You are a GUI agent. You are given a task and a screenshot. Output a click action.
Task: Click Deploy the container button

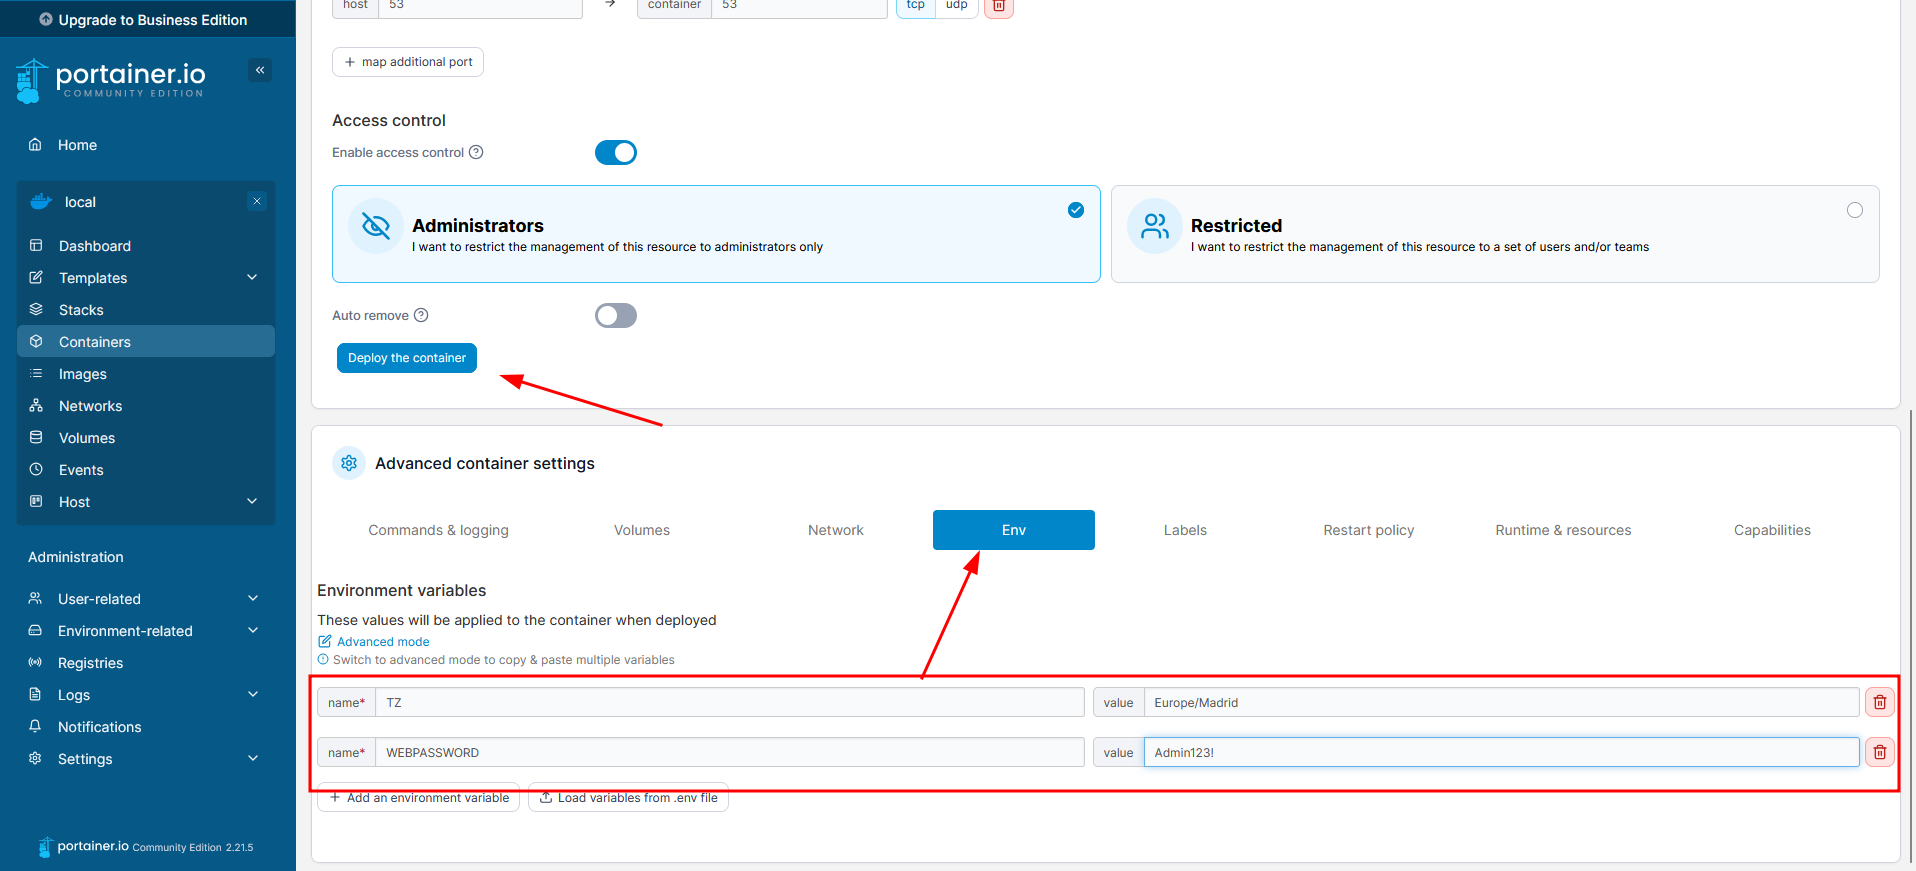[406, 358]
